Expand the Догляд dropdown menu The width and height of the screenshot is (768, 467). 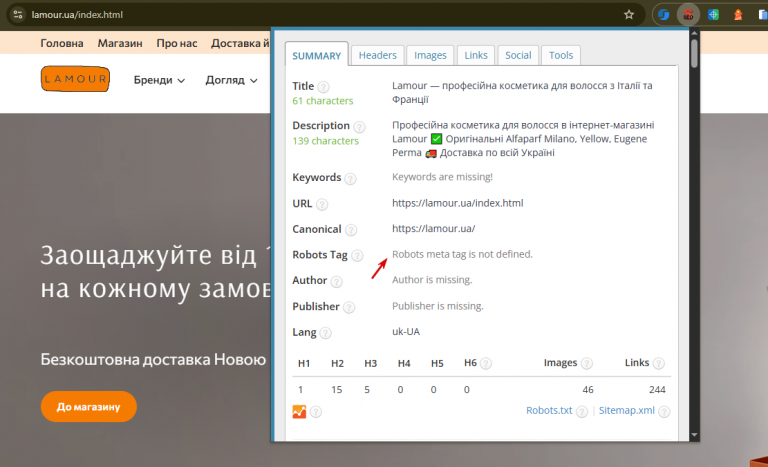click(x=231, y=80)
